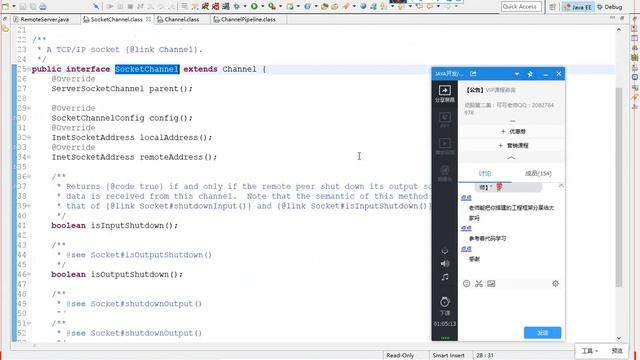Click the blue send button in chat
Viewport: 640px width, 360px height.
[542, 333]
